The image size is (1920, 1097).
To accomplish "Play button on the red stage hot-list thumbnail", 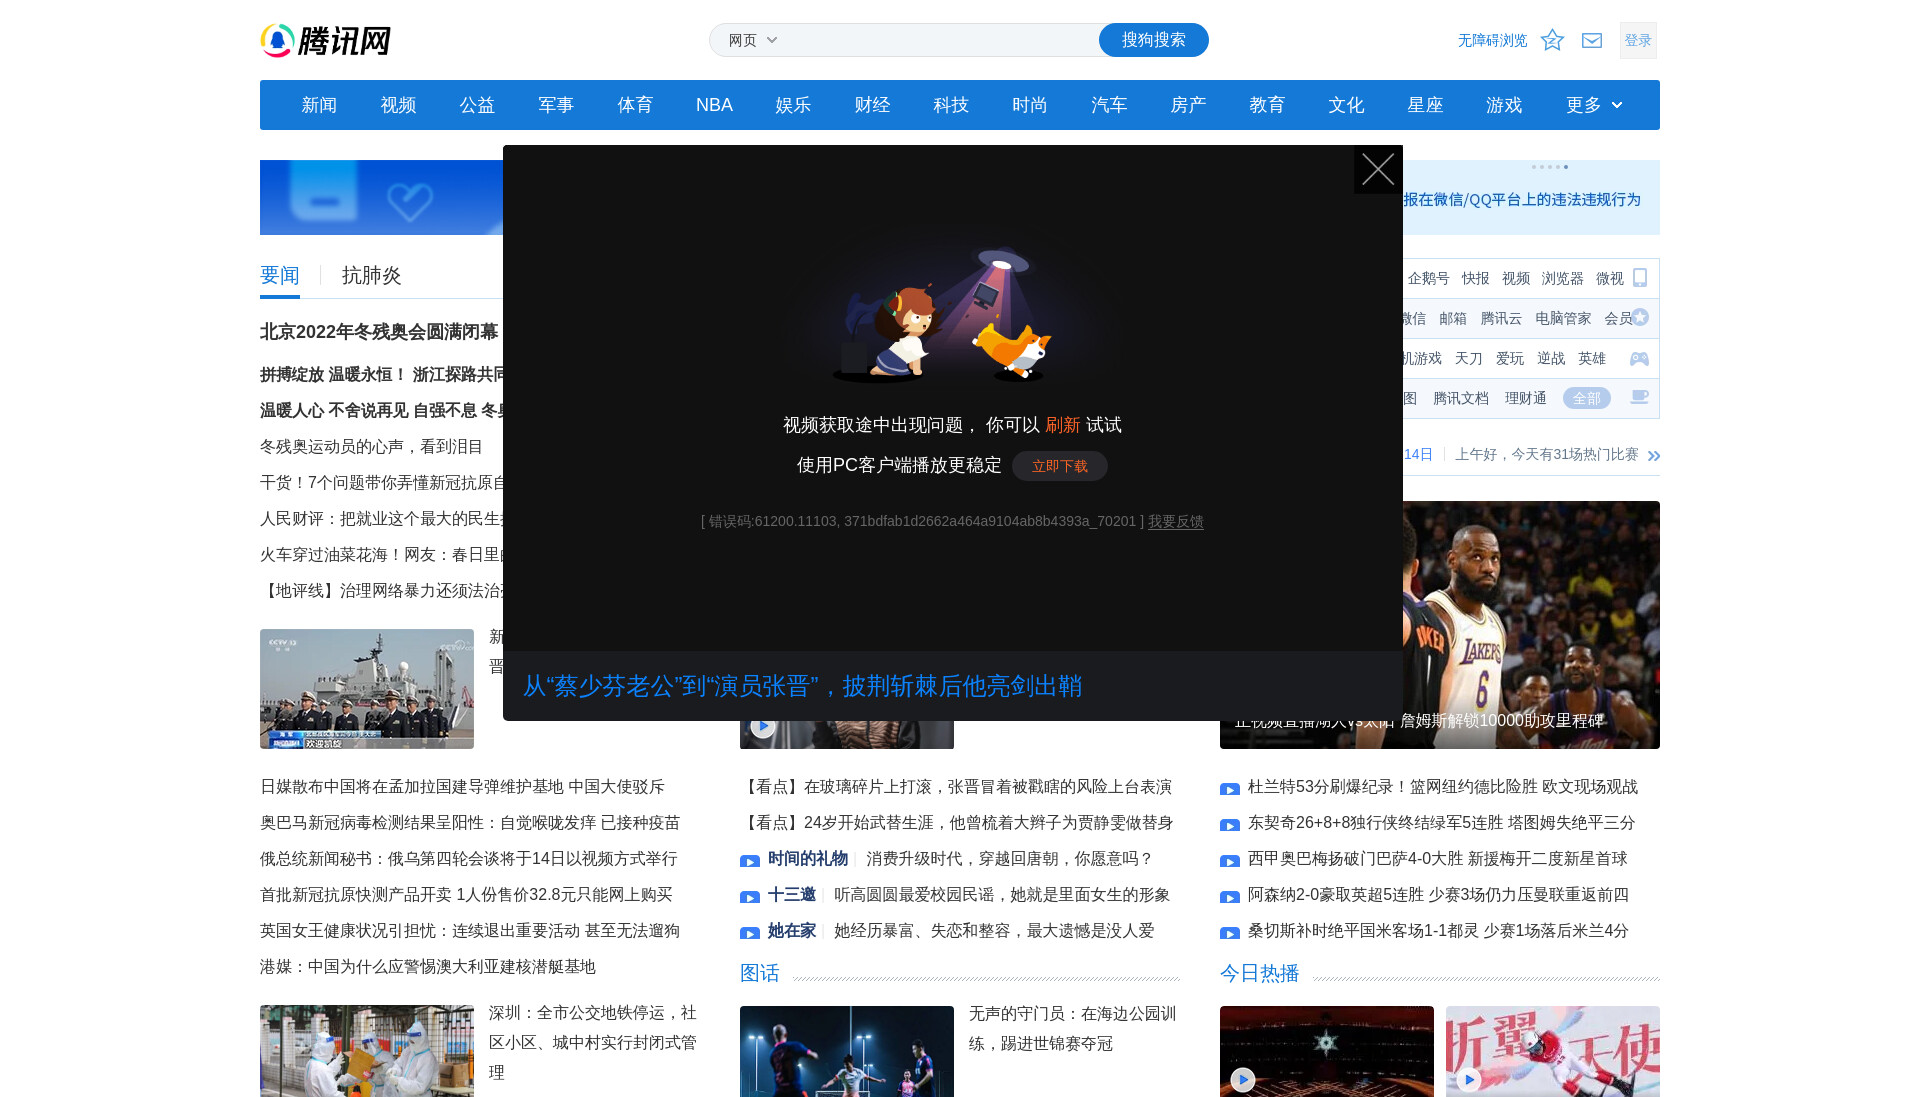I will (1243, 1079).
